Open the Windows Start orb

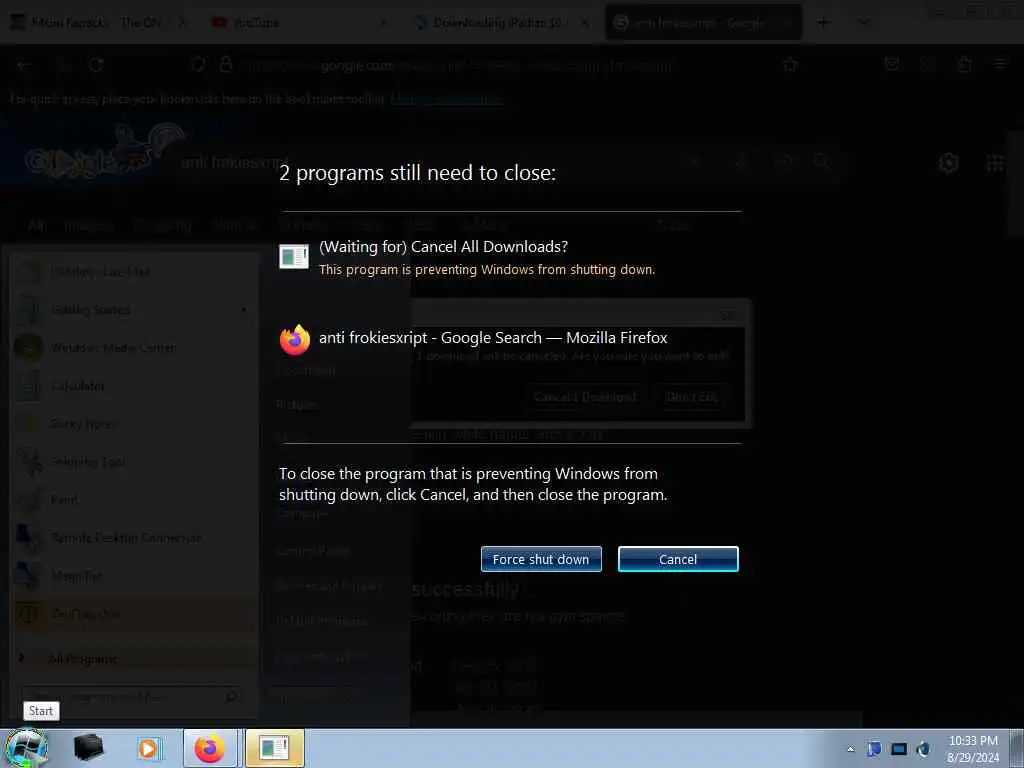coord(26,748)
